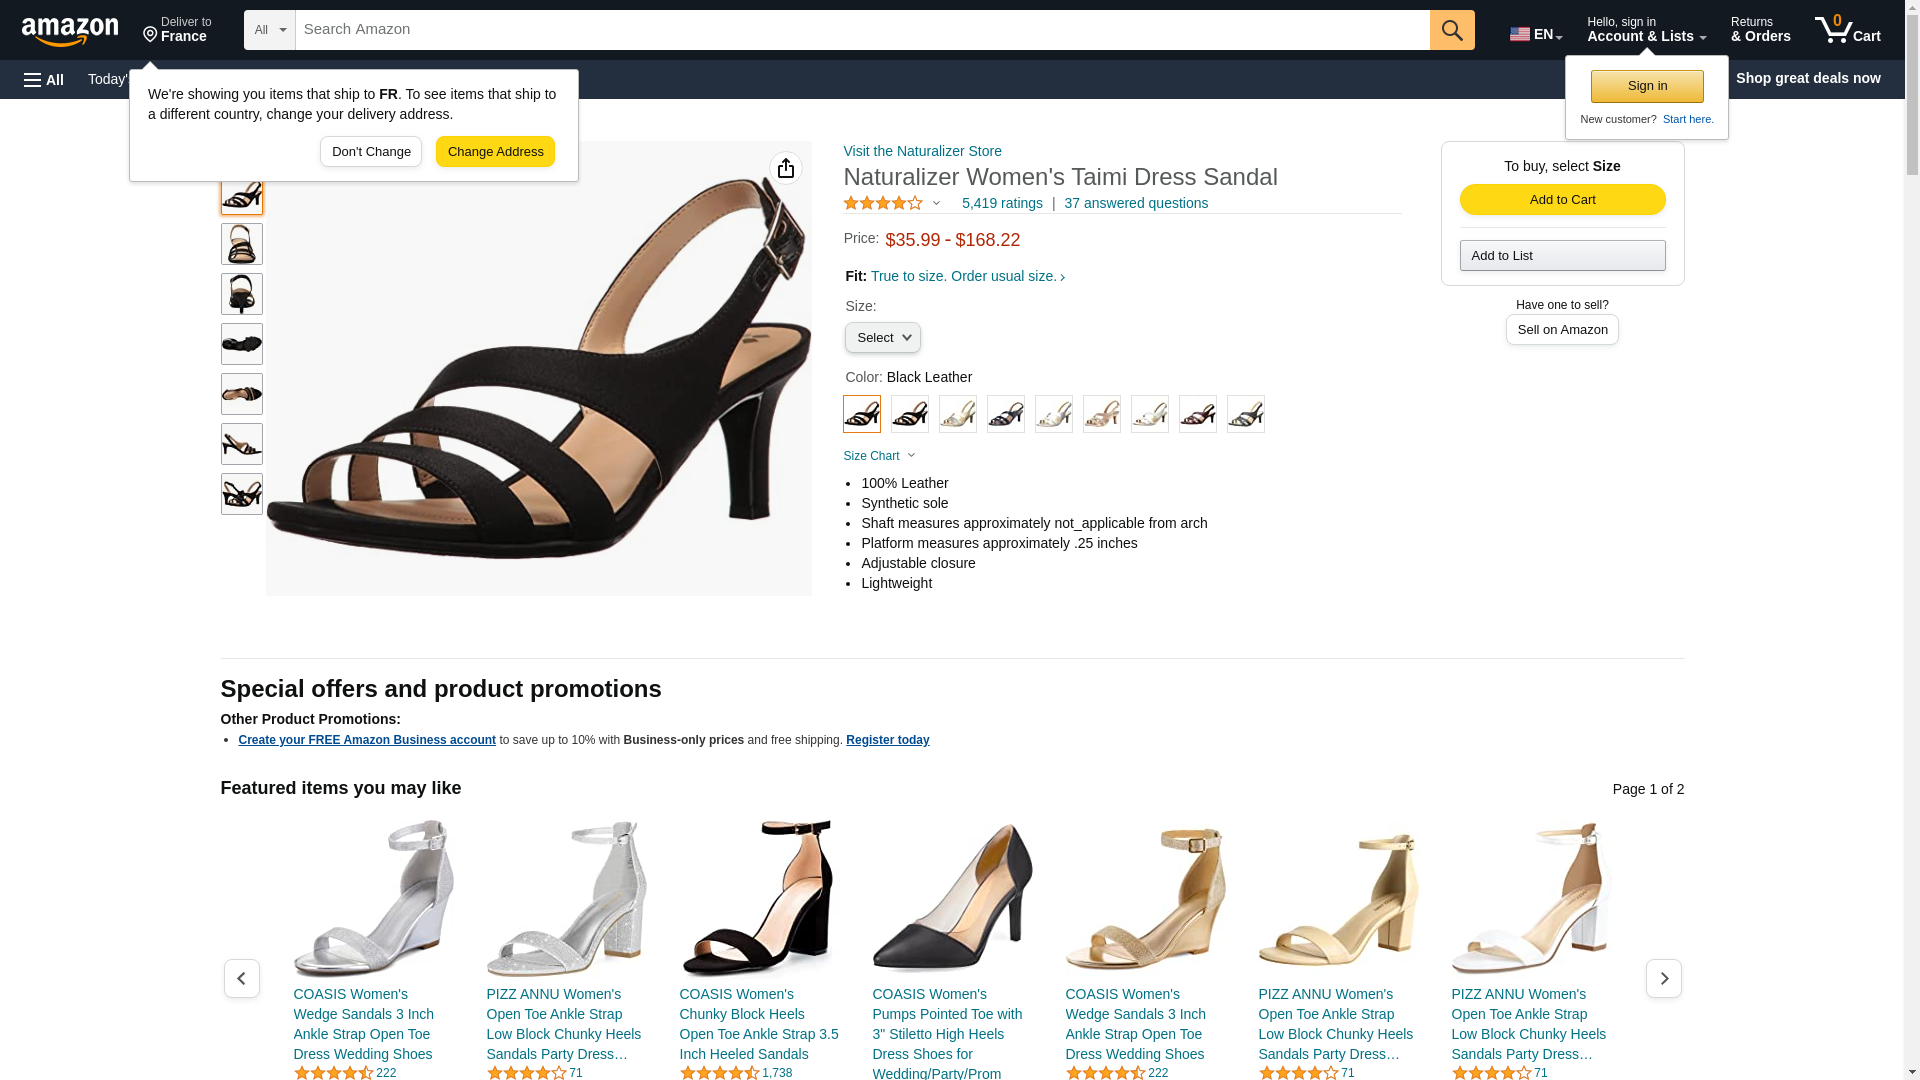Click the Amazon logo
The image size is (1920, 1080).
tap(70, 31)
